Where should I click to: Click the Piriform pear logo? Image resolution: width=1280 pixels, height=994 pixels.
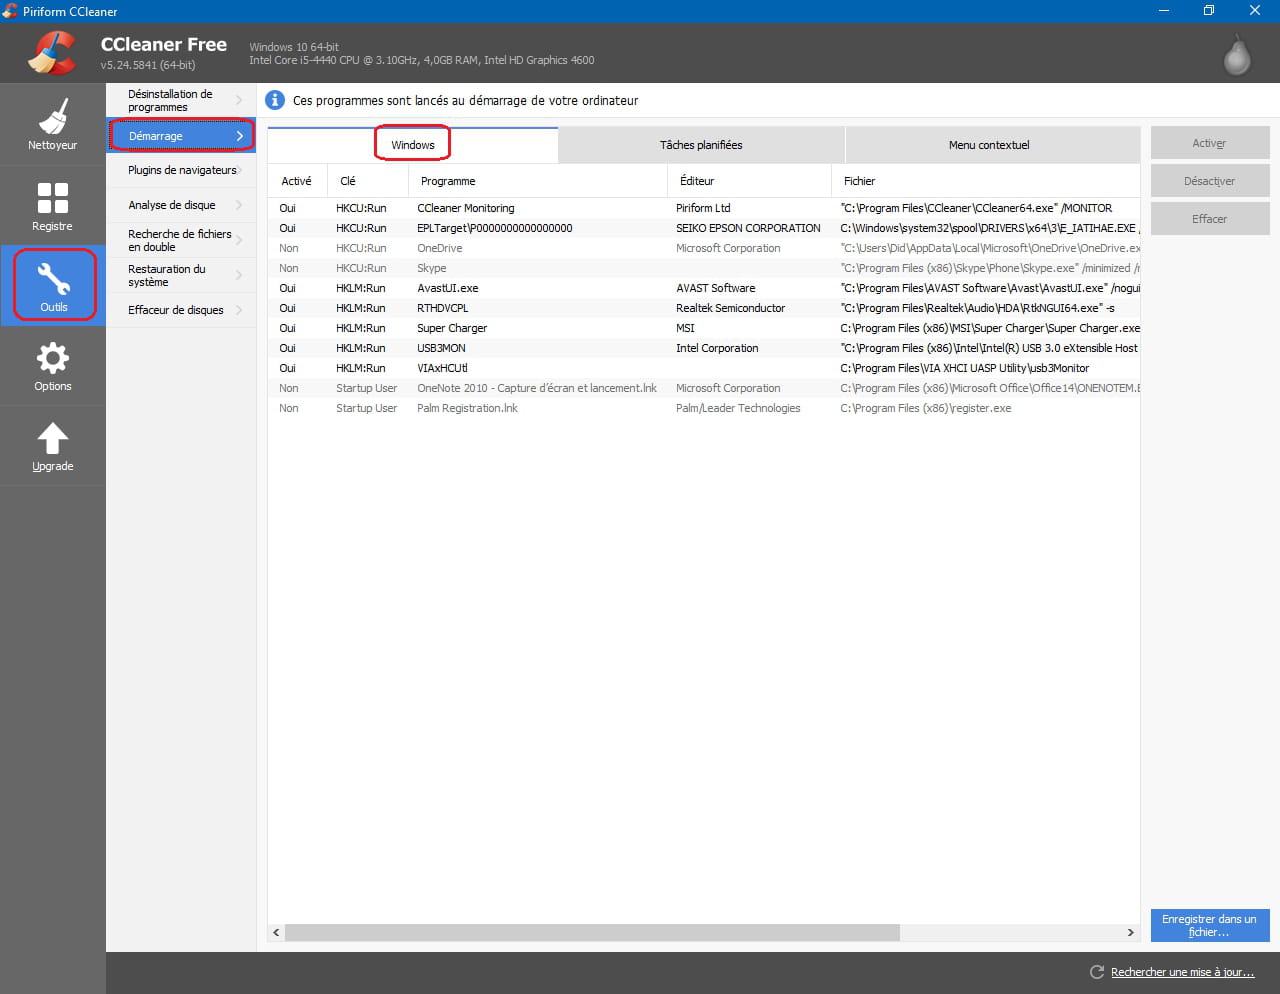[1237, 55]
